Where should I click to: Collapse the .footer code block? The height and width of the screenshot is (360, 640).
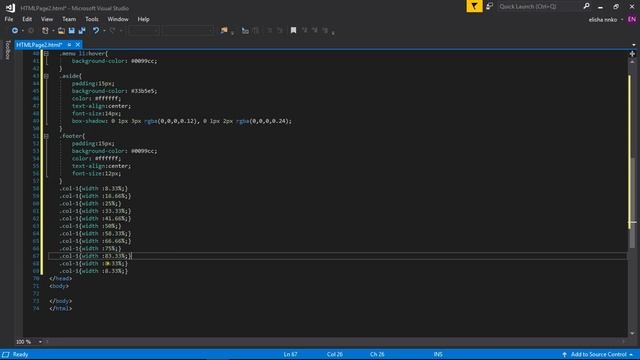(x=46, y=136)
